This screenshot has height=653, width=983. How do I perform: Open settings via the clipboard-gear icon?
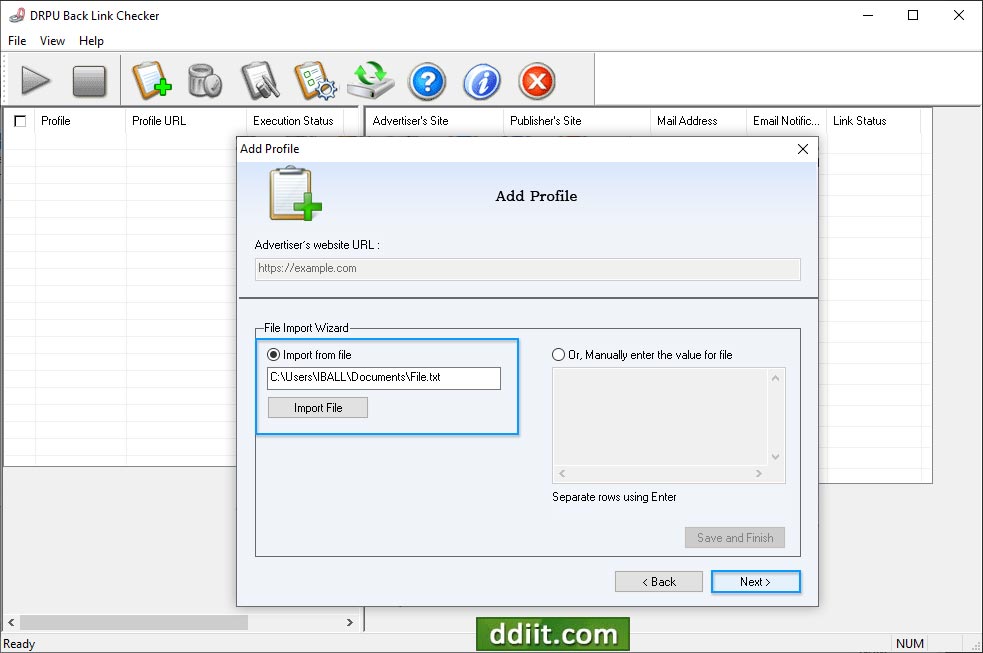(x=315, y=81)
